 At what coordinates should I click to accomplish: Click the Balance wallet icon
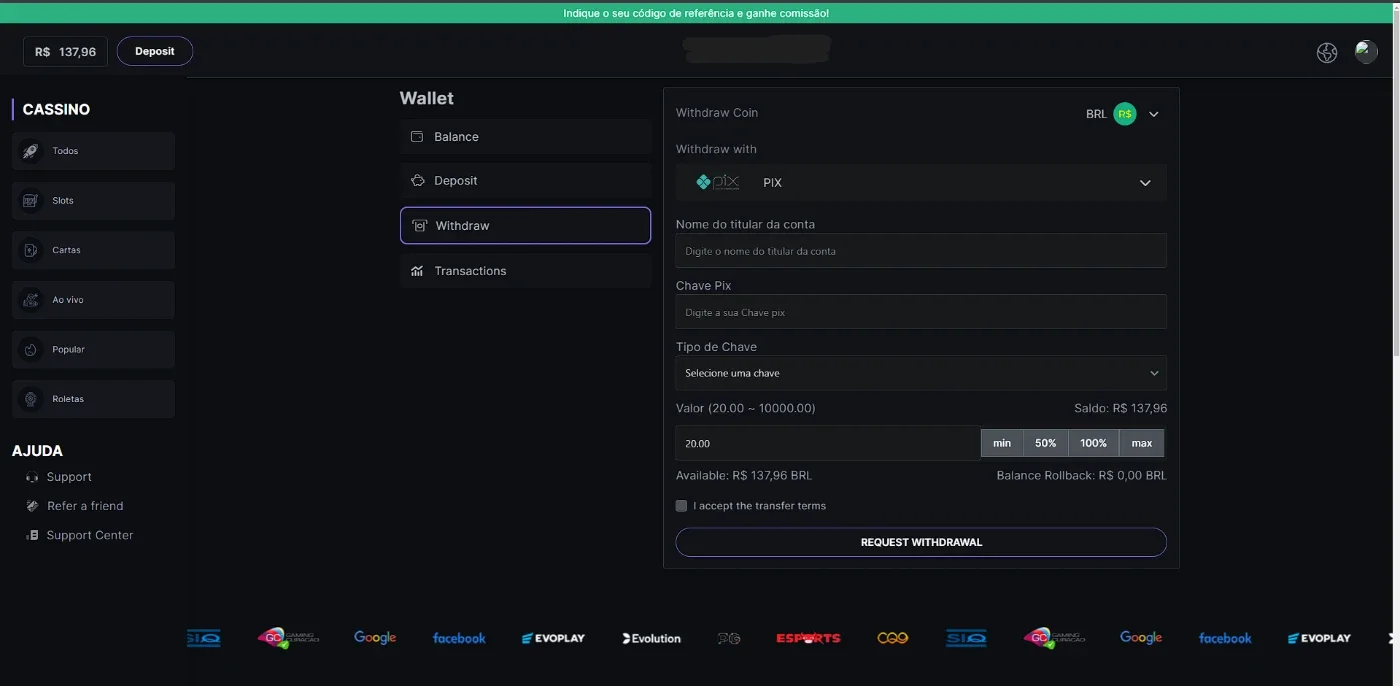[x=417, y=137]
